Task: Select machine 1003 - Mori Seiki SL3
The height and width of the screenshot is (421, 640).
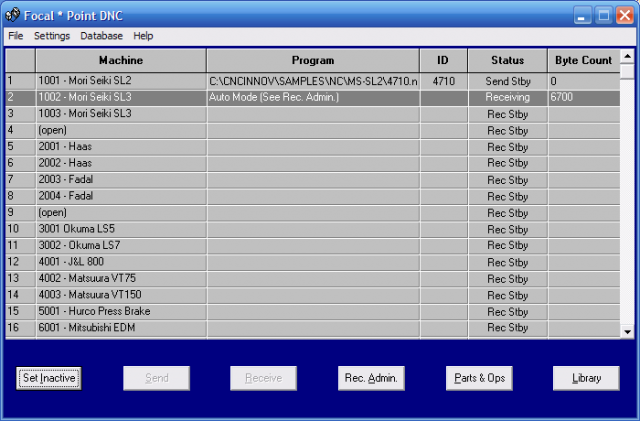Action: [x=121, y=114]
